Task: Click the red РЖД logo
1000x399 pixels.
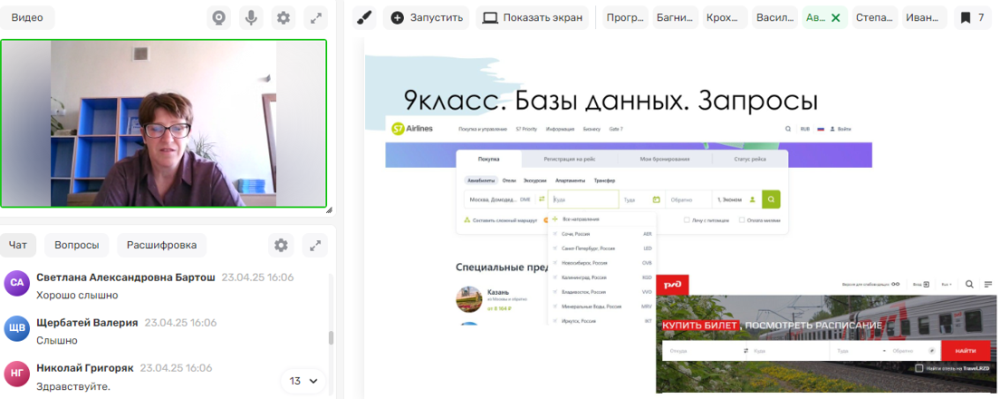Action: click(x=672, y=284)
